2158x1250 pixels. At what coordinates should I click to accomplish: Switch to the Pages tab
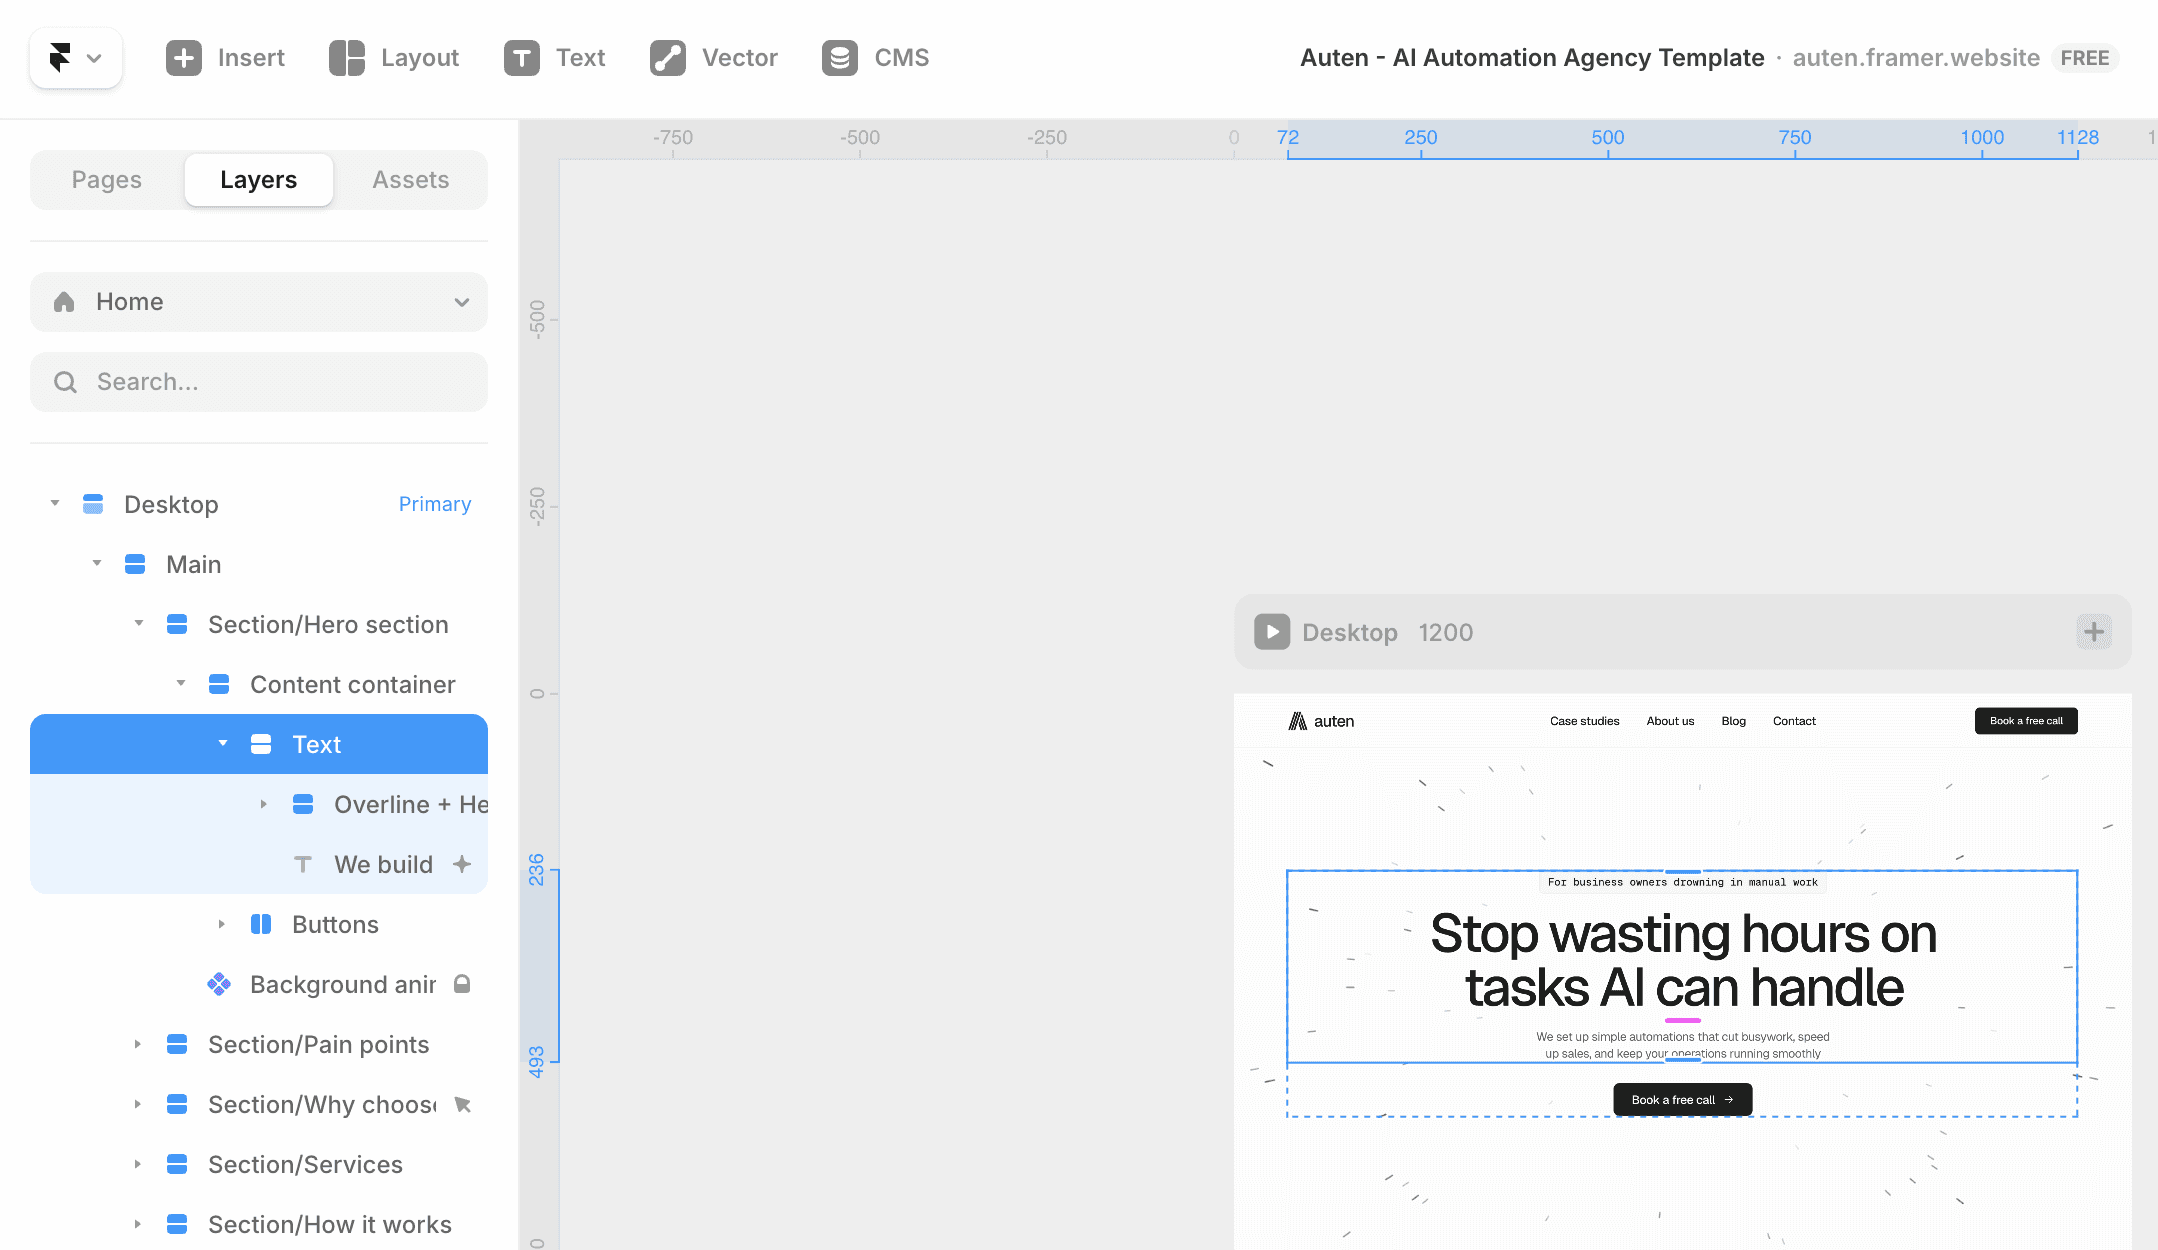(x=107, y=180)
